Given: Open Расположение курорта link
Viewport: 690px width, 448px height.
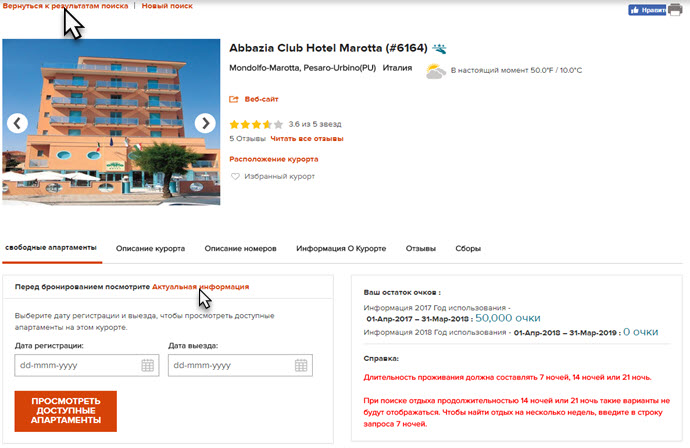Looking at the screenshot, I should pos(274,159).
